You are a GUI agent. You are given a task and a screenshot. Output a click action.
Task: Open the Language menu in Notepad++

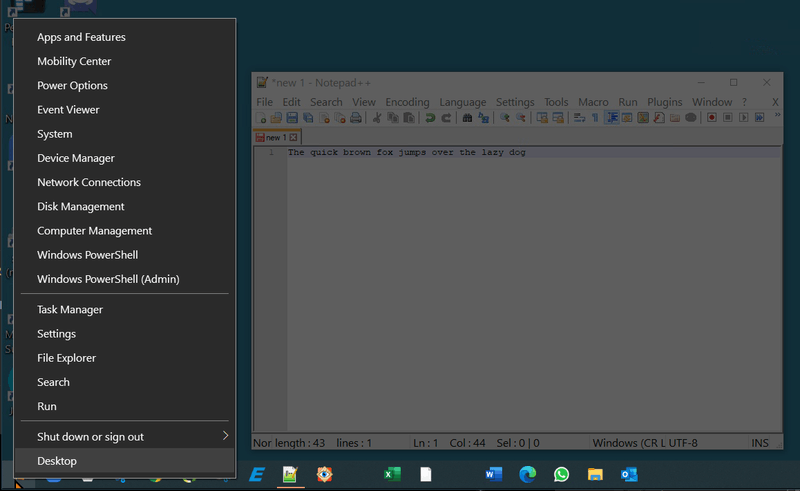(463, 102)
